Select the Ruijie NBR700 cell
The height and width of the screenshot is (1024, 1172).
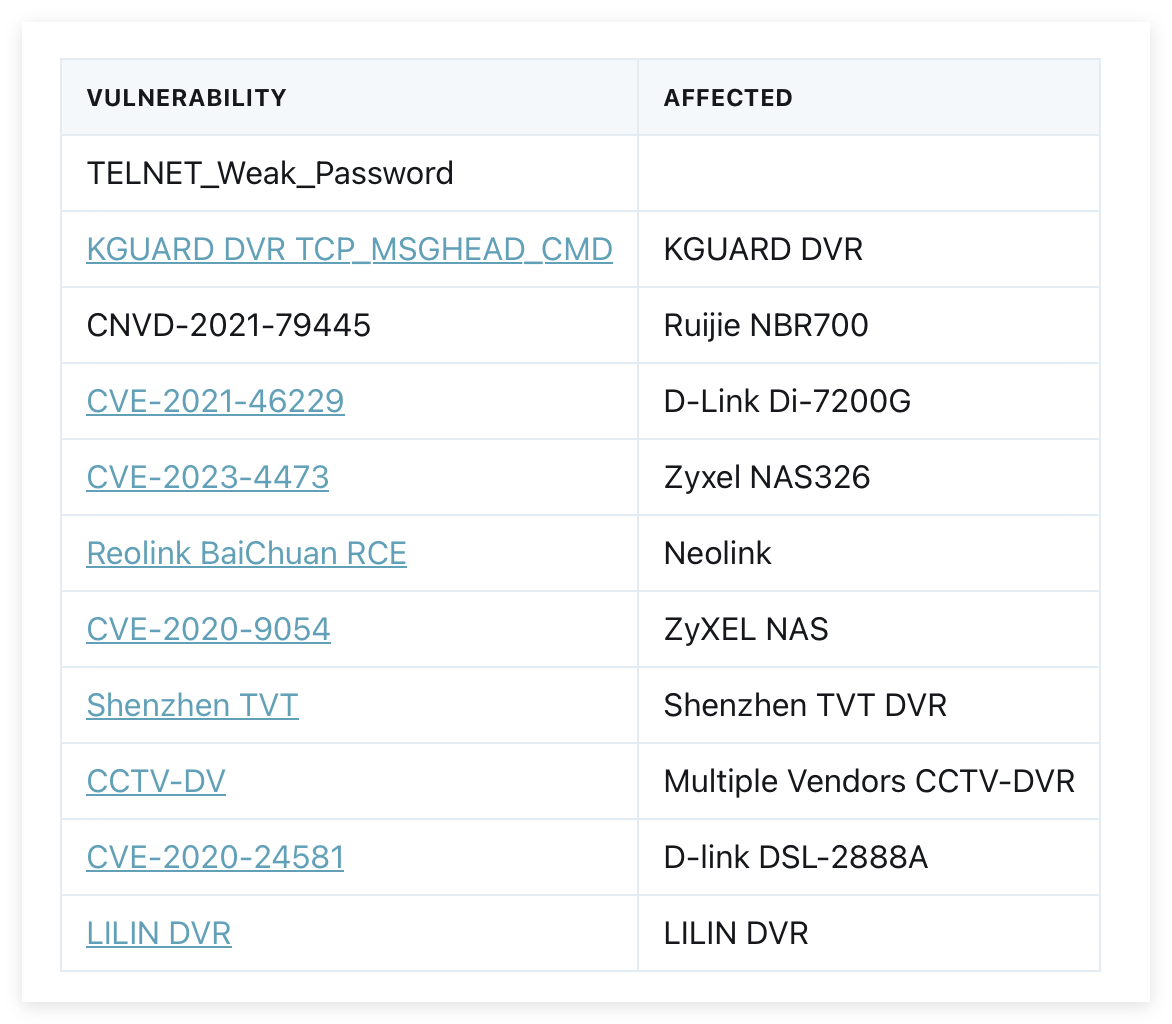click(766, 325)
